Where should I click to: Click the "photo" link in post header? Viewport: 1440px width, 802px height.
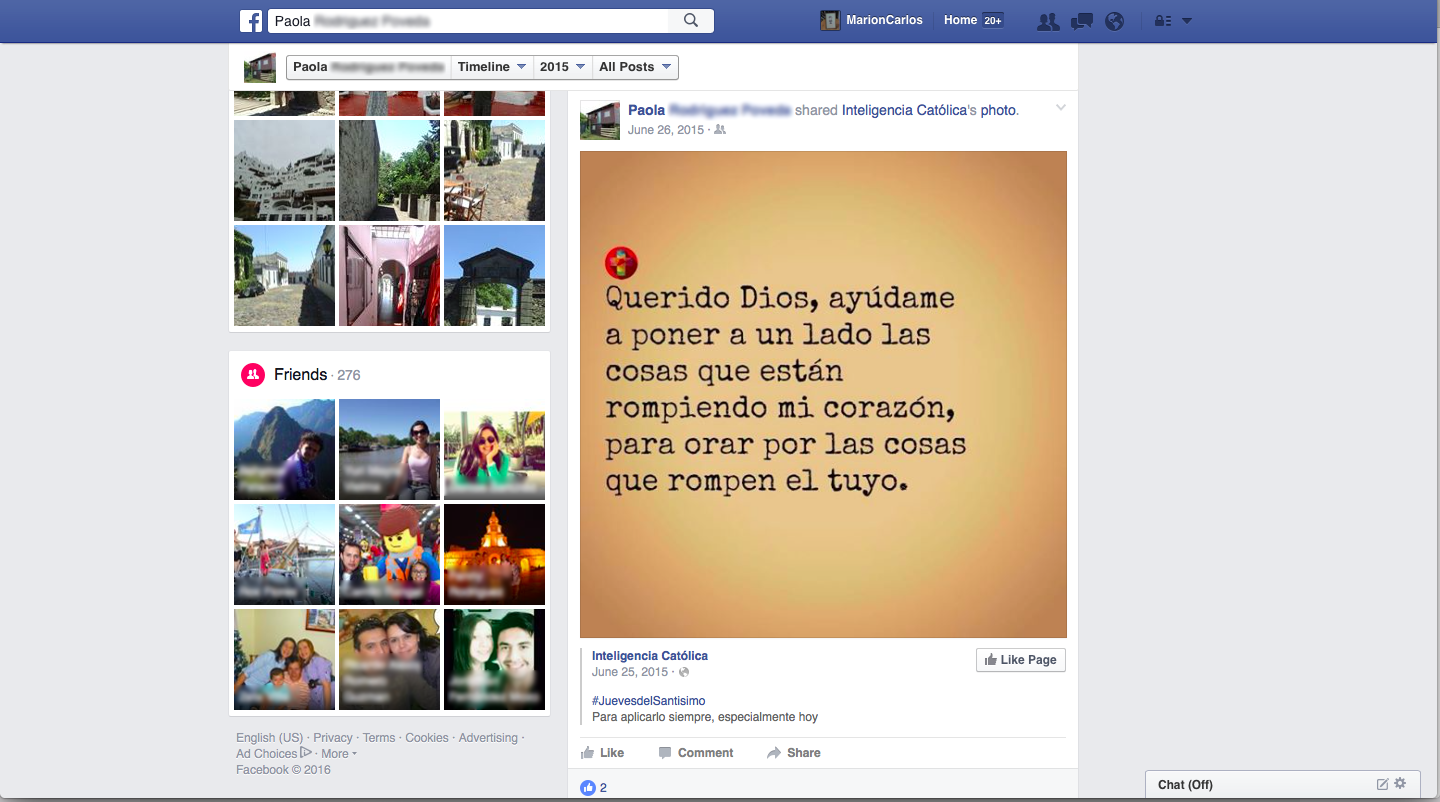[998, 110]
